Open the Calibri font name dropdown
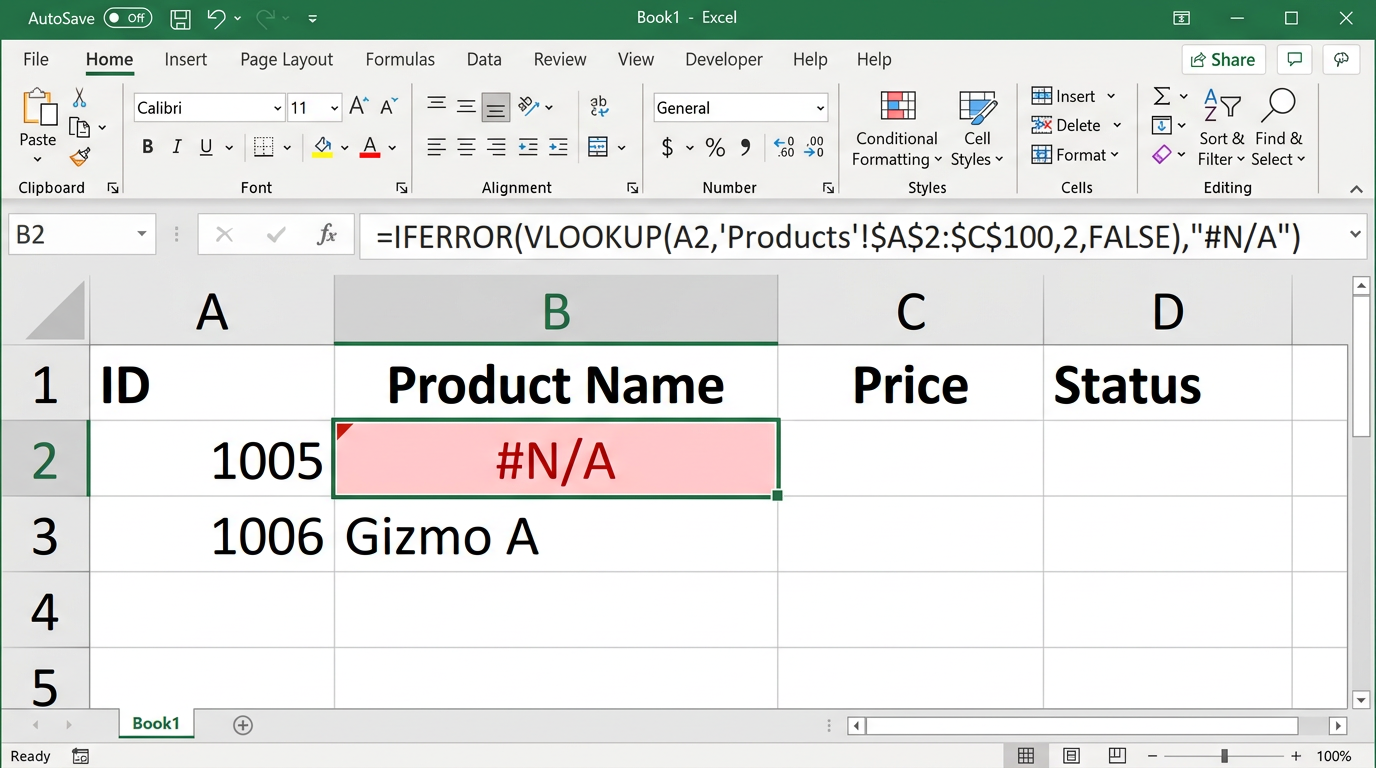 [x=277, y=108]
